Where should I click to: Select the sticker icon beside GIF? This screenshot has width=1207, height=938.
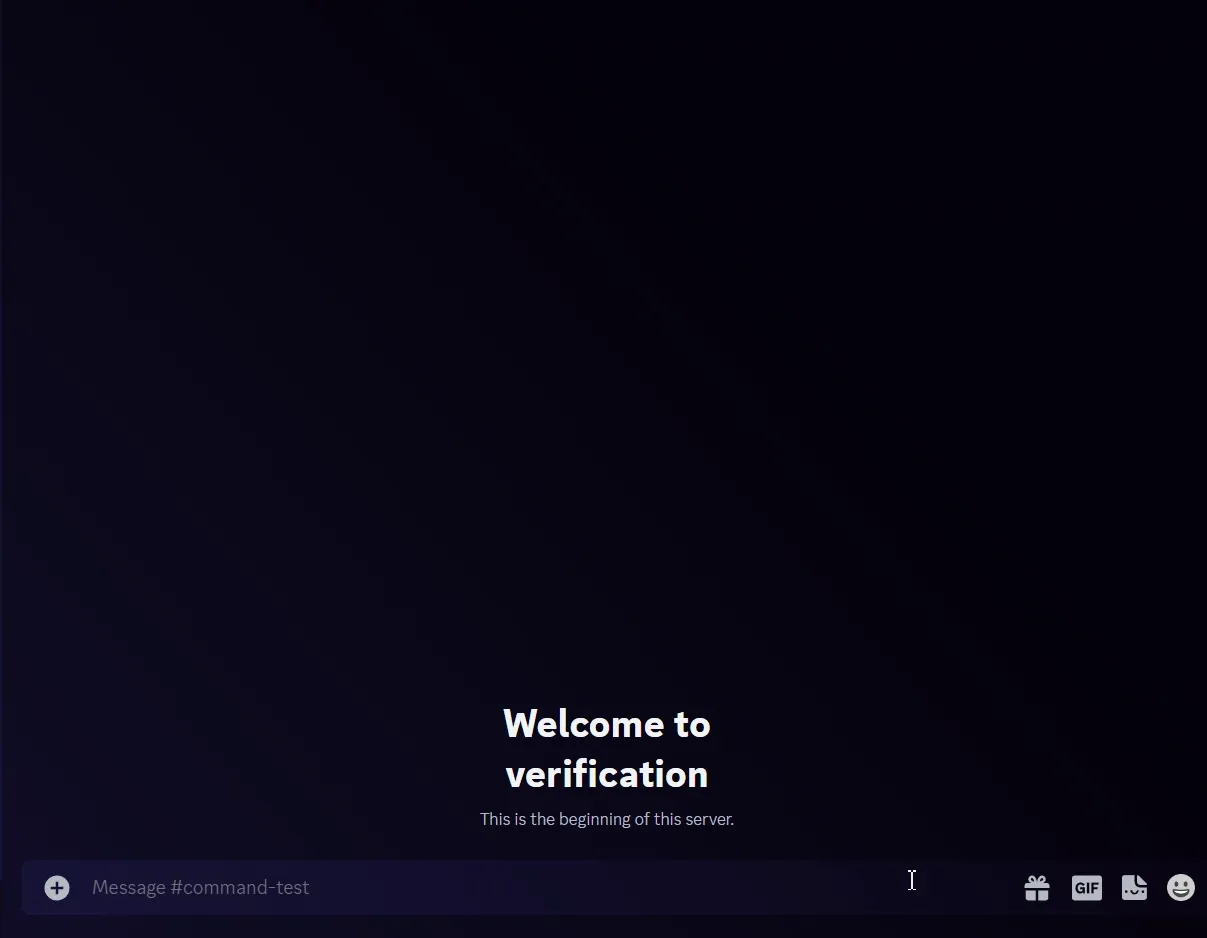pos(1134,888)
